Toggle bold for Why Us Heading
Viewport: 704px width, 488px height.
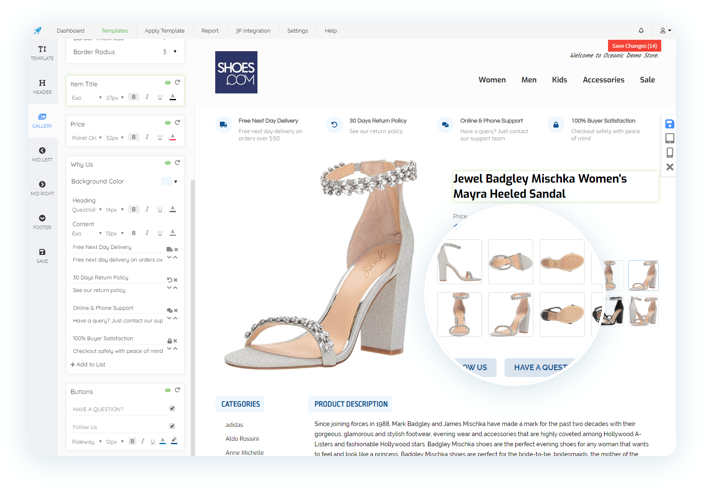[x=133, y=209]
